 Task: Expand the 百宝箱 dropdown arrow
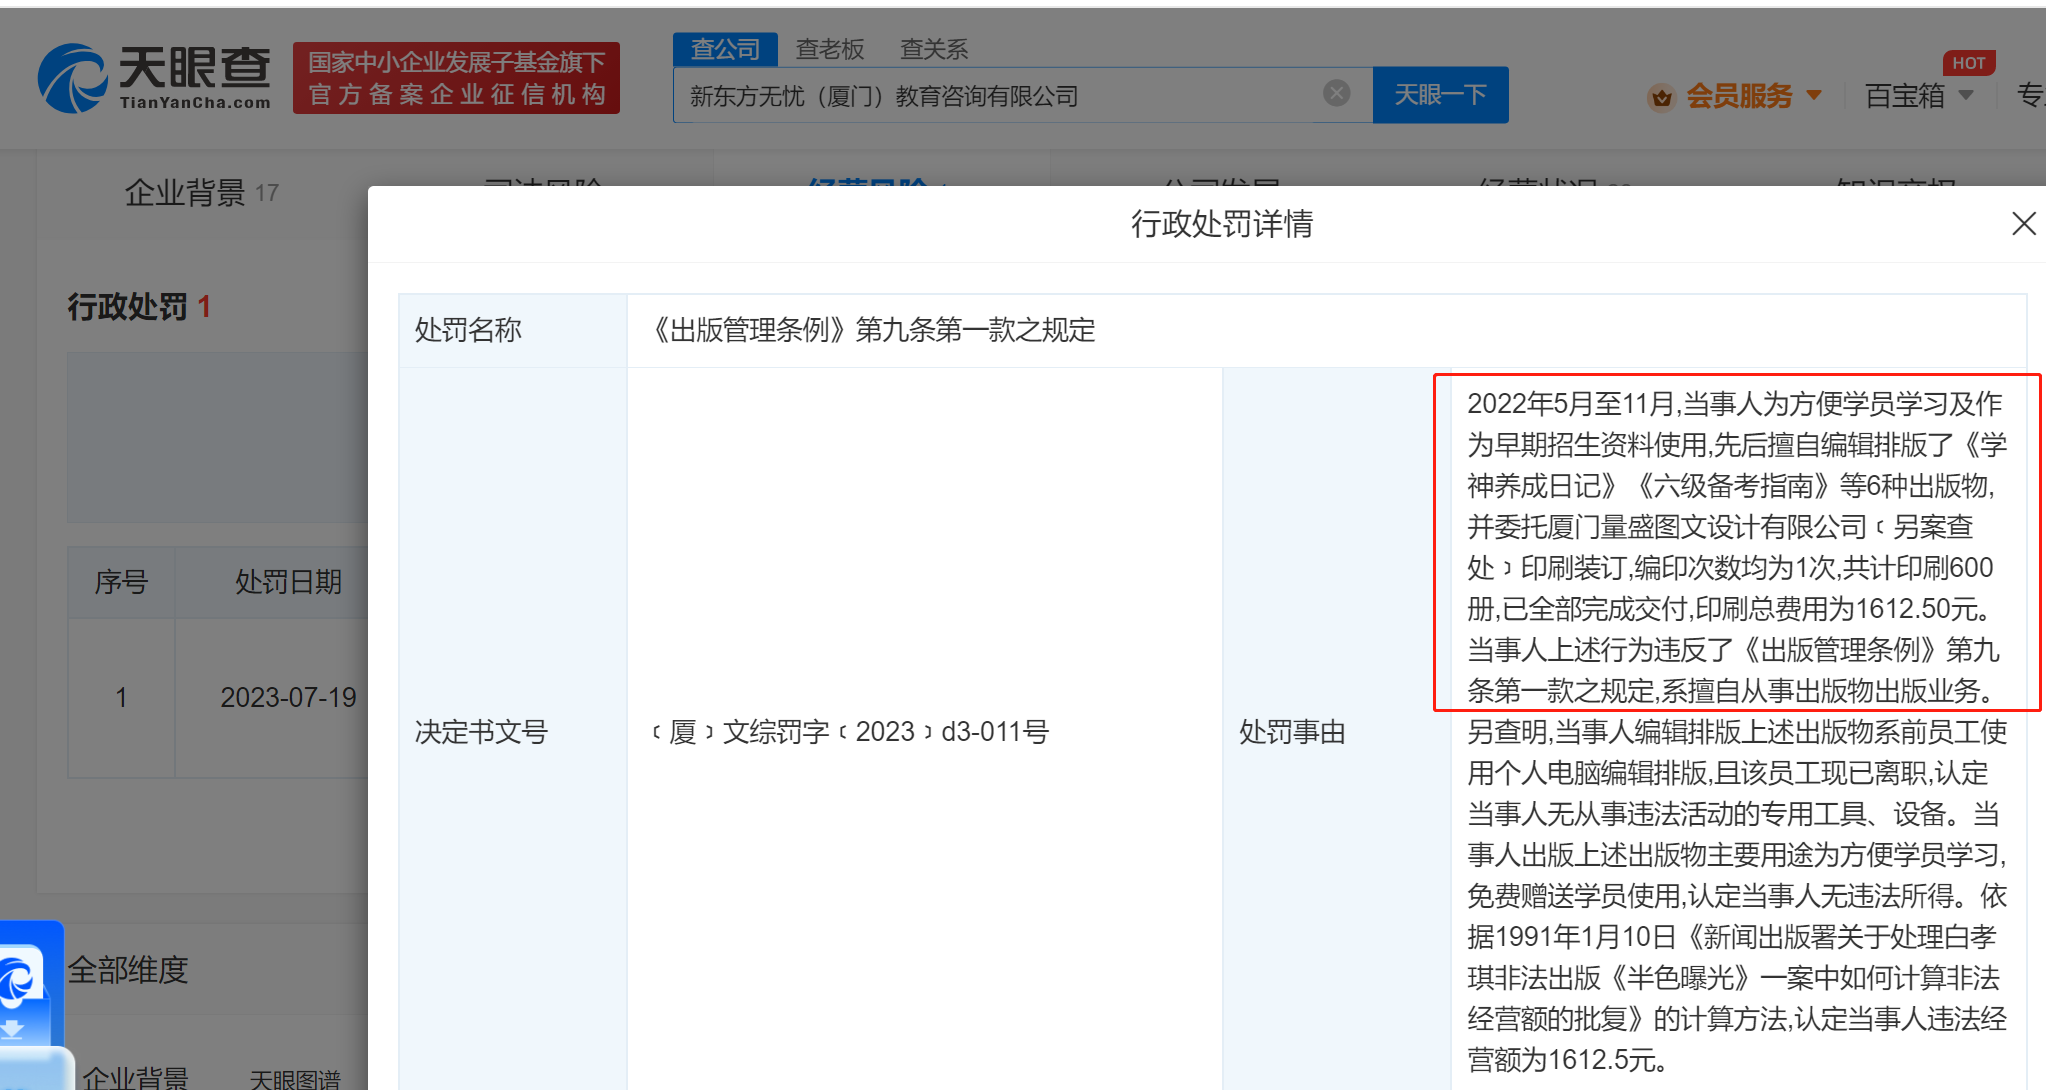point(1966,96)
